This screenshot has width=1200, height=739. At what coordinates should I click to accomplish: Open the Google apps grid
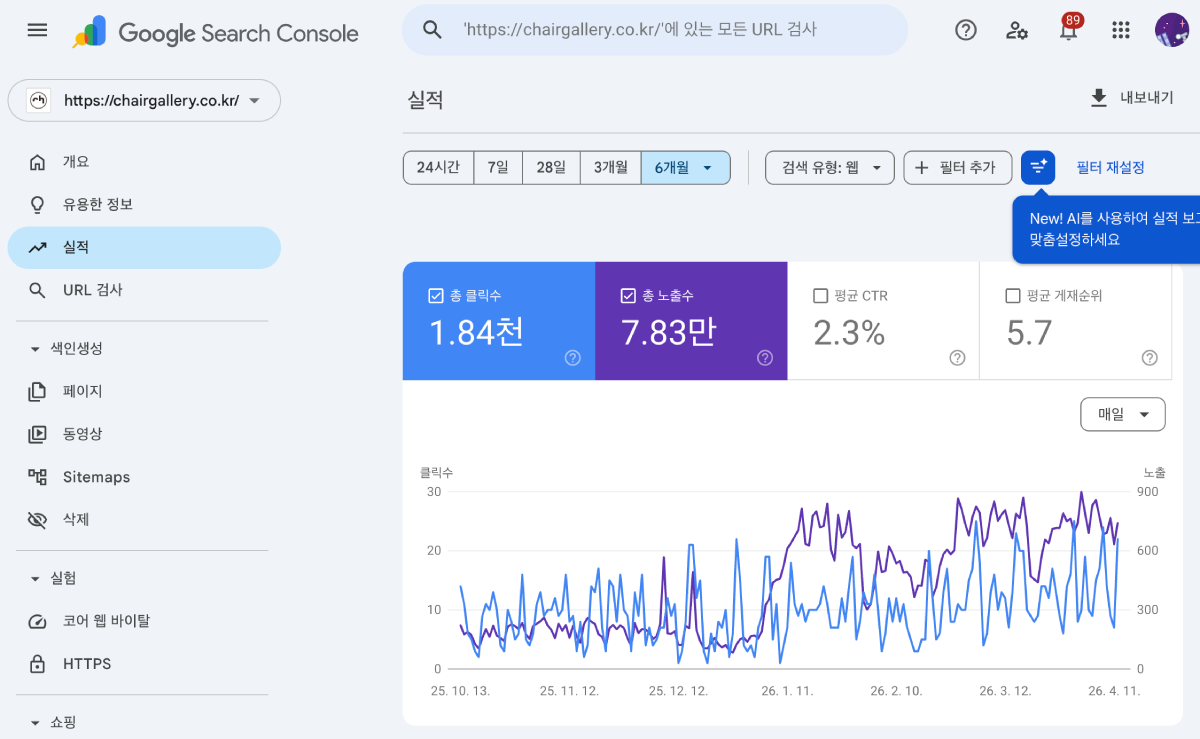(1121, 30)
